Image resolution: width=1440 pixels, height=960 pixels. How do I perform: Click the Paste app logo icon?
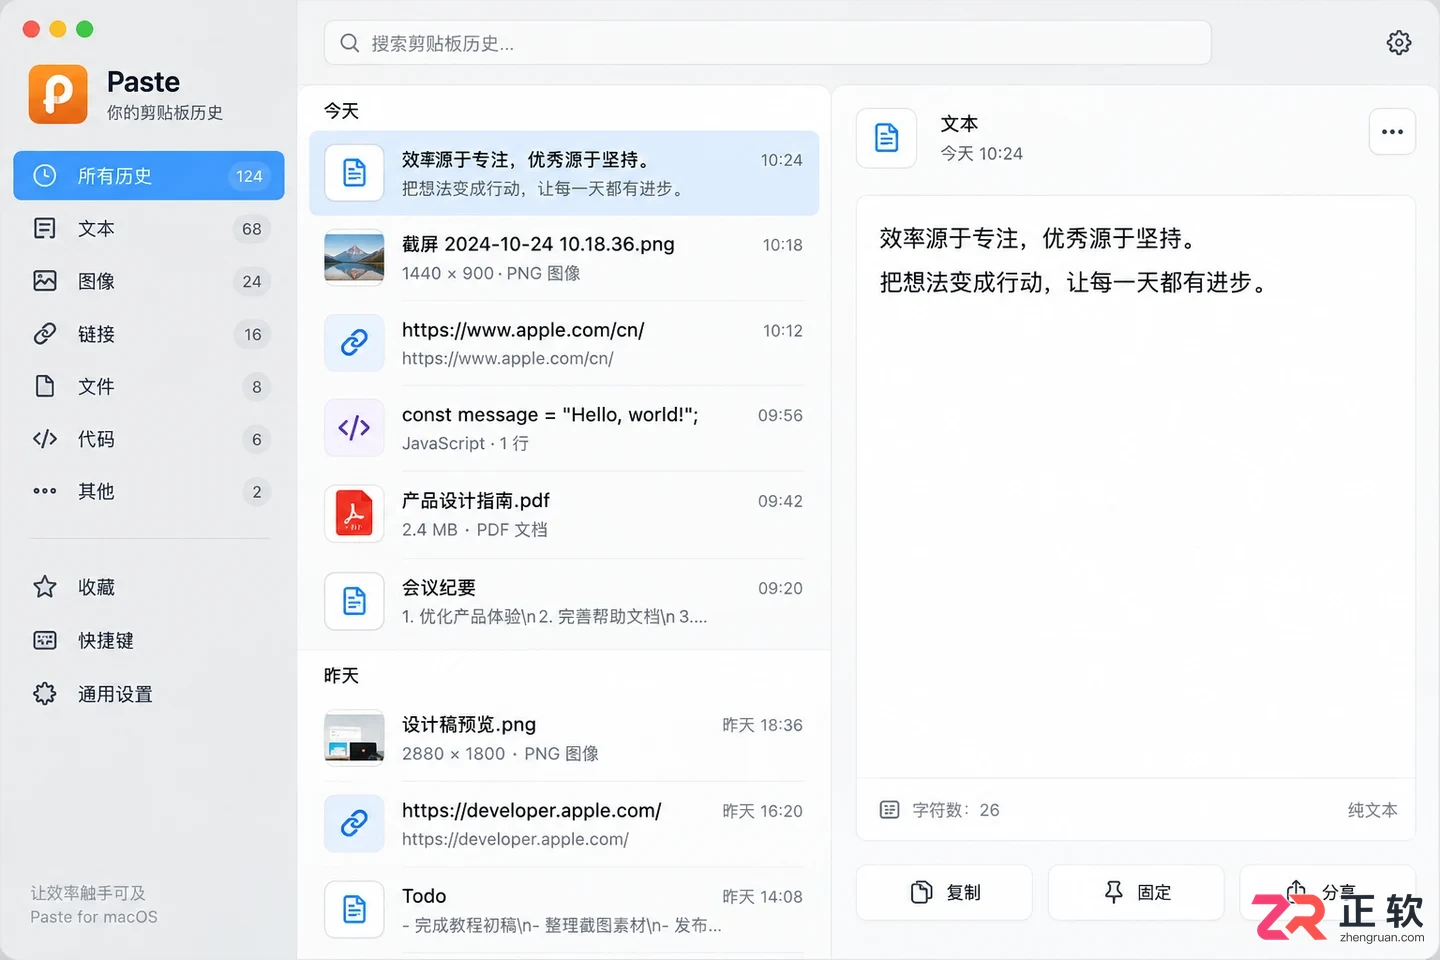point(58,94)
